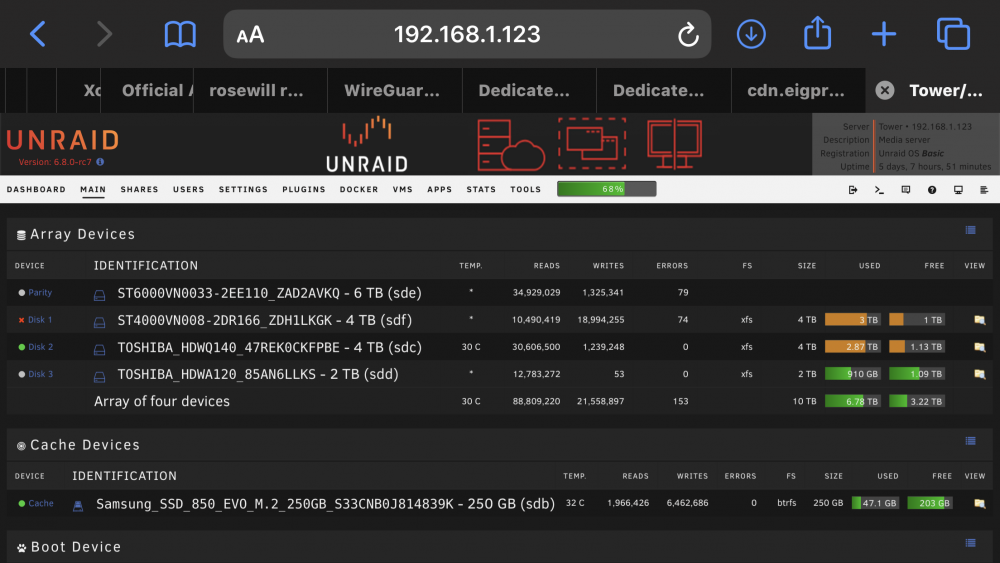
Task: Toggle the help question mark icon
Action: [932, 190]
